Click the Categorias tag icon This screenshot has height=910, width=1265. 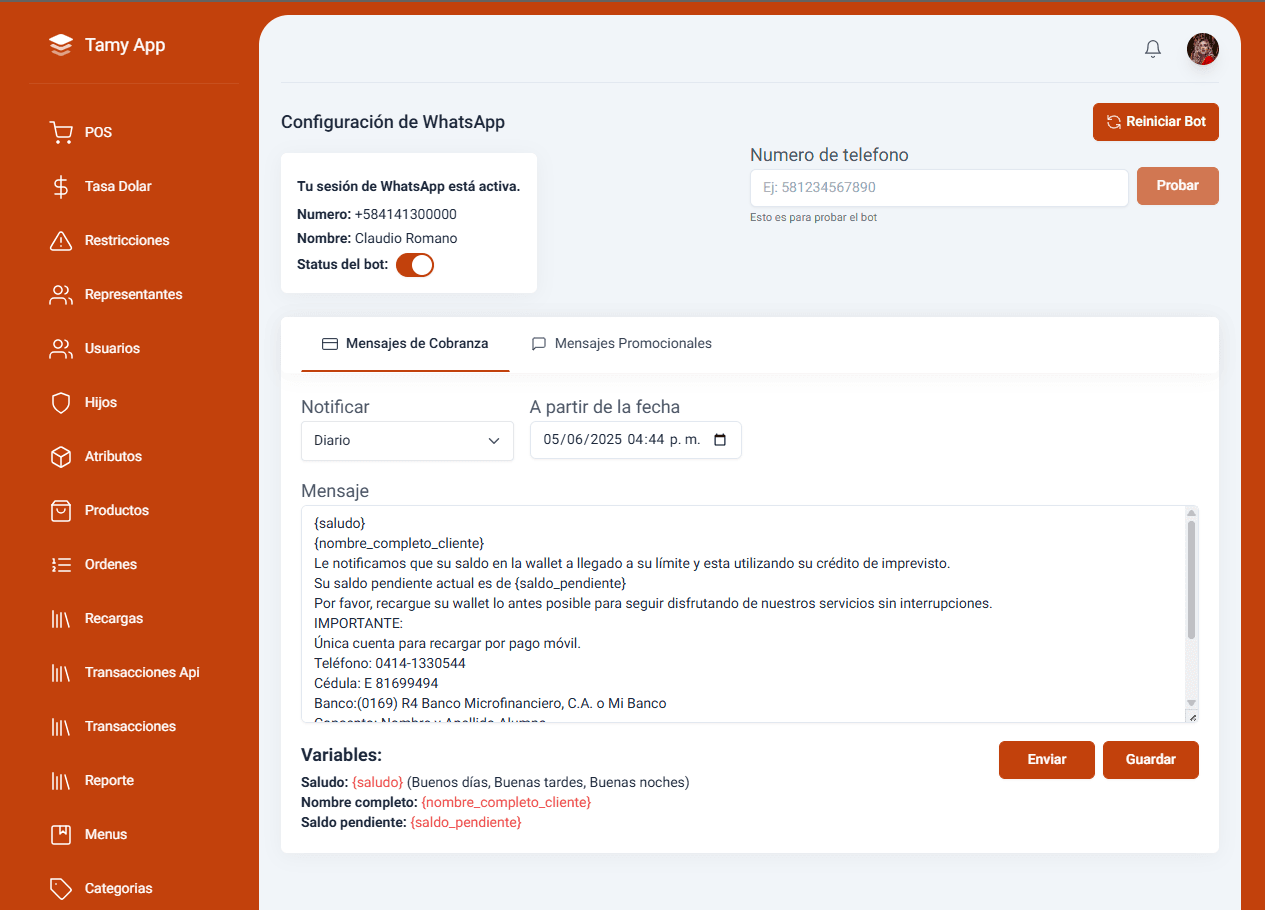click(x=61, y=888)
